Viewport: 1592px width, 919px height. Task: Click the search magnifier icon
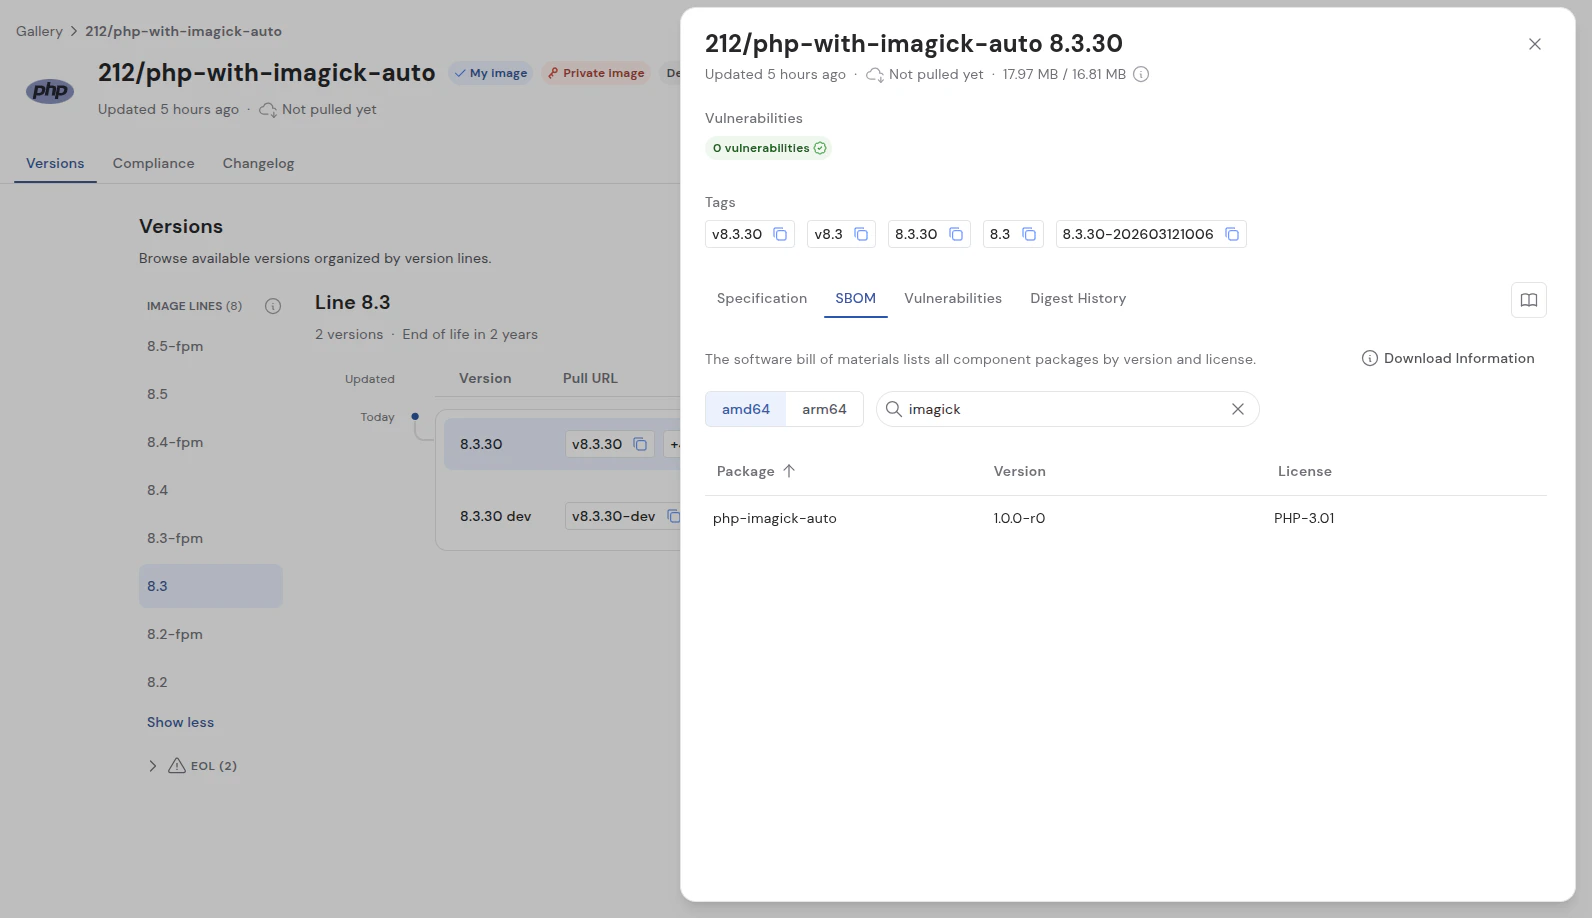coord(894,409)
